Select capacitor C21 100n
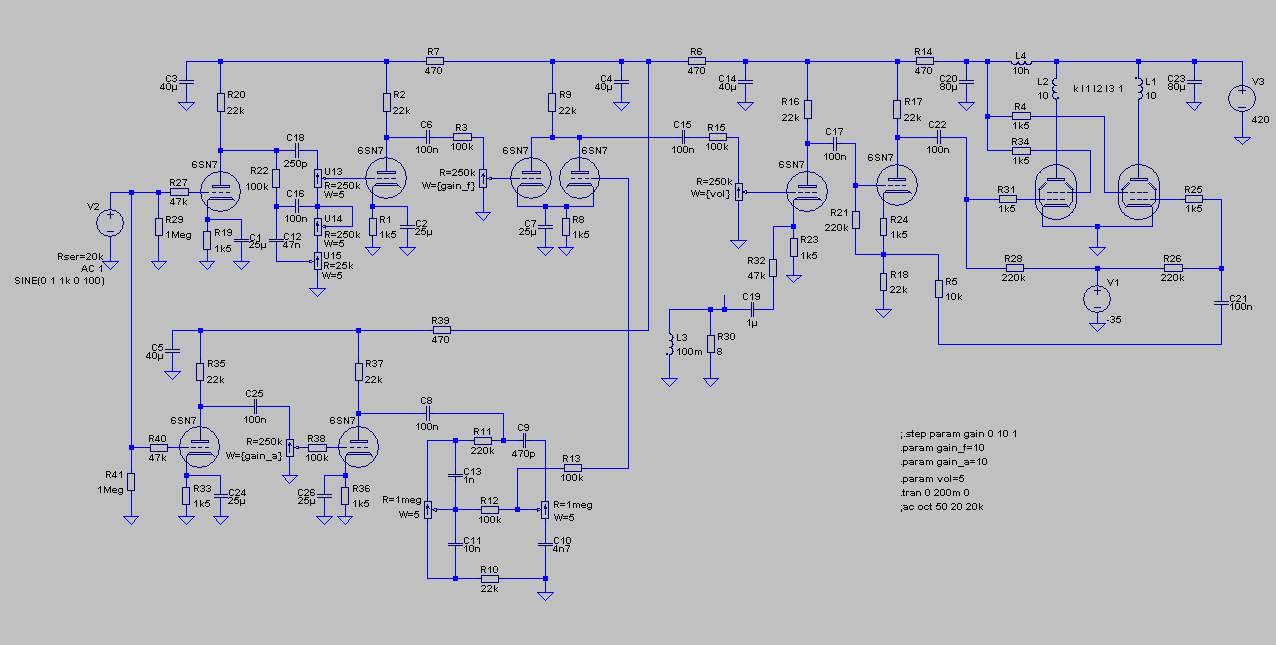 (x=1221, y=305)
